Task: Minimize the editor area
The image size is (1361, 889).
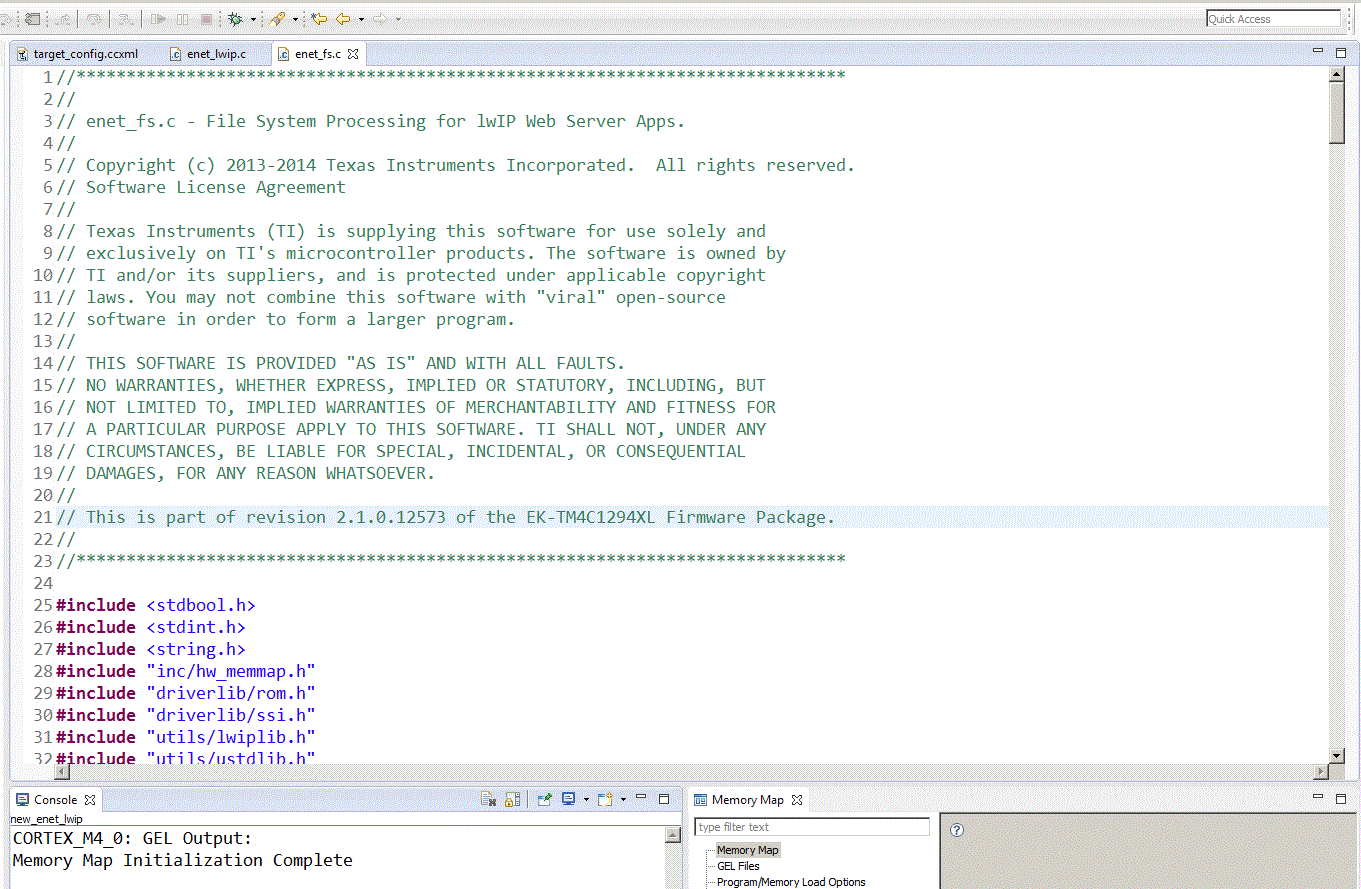Action: click(1317, 52)
